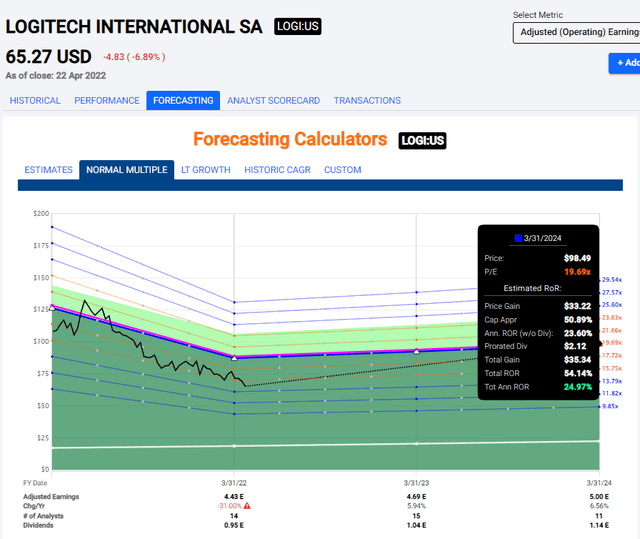The image size is (640, 539).
Task: Open the HISTORICAL tab
Action: tap(35, 100)
